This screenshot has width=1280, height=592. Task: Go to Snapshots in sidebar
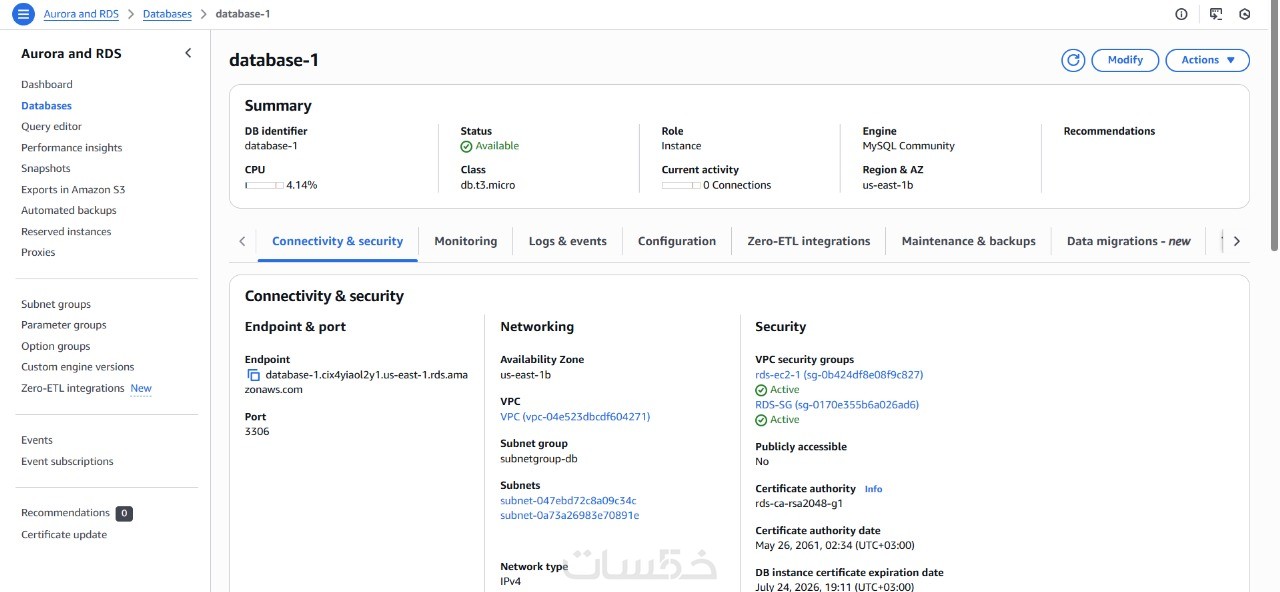pos(46,169)
